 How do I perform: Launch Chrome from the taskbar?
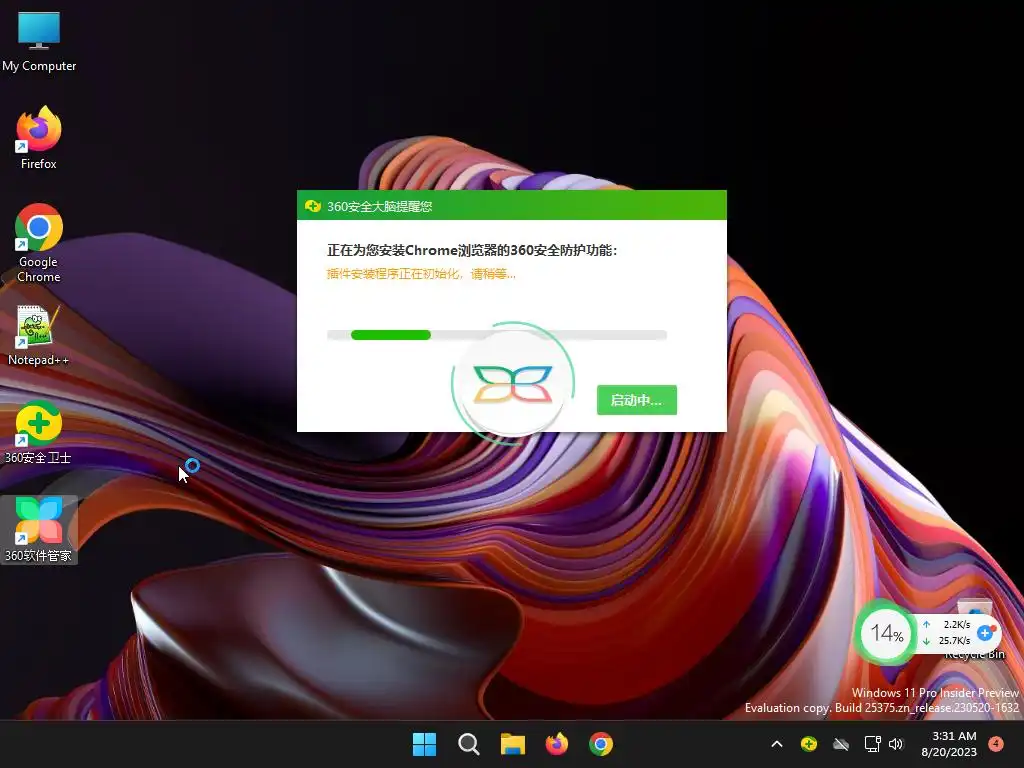[601, 744]
